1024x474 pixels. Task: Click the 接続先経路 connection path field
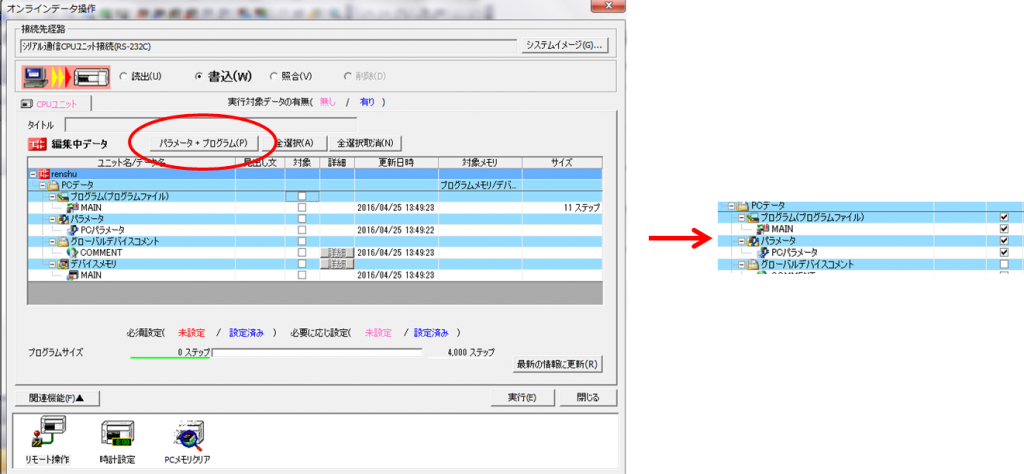(270, 47)
